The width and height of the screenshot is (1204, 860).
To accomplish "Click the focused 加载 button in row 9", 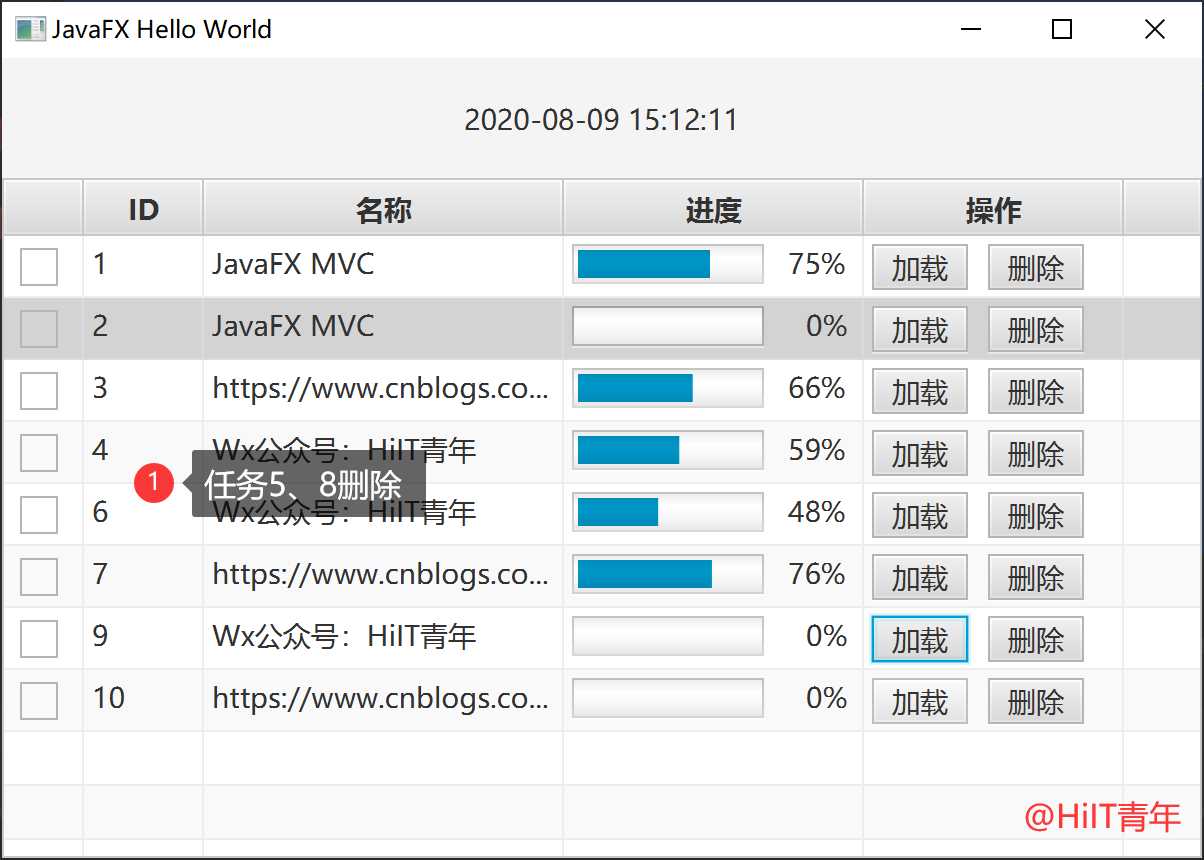I will 920,639.
